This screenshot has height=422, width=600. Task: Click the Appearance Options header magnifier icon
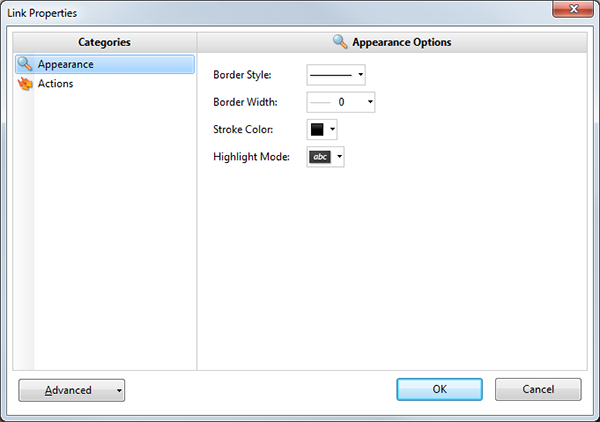[x=340, y=42]
